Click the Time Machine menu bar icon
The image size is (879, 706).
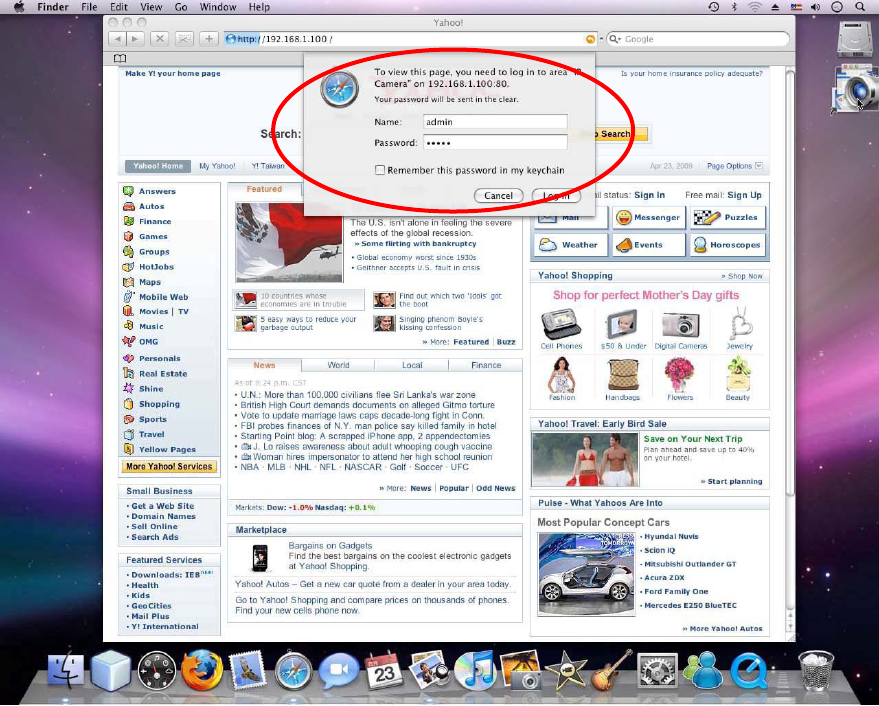point(714,7)
